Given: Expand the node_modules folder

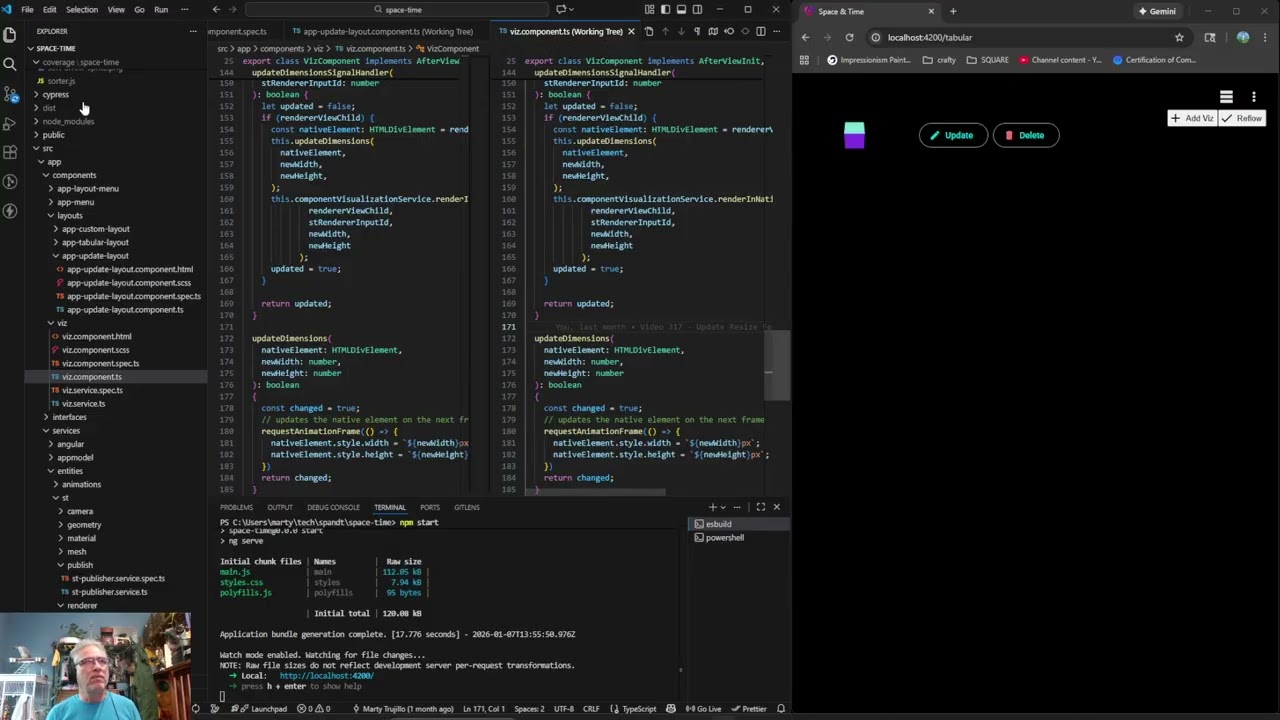Looking at the screenshot, I should pyautogui.click(x=68, y=121).
